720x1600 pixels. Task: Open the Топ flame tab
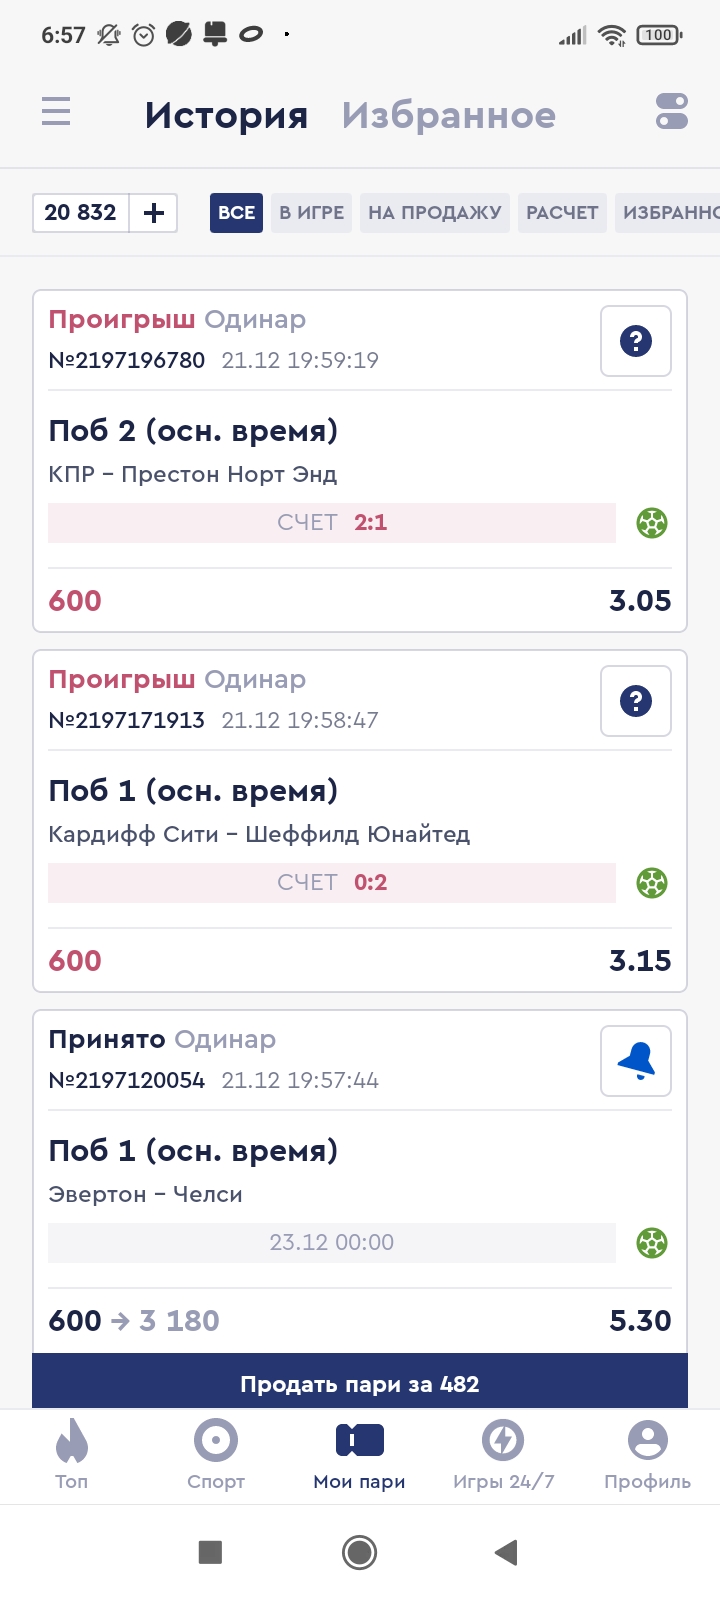click(72, 1455)
